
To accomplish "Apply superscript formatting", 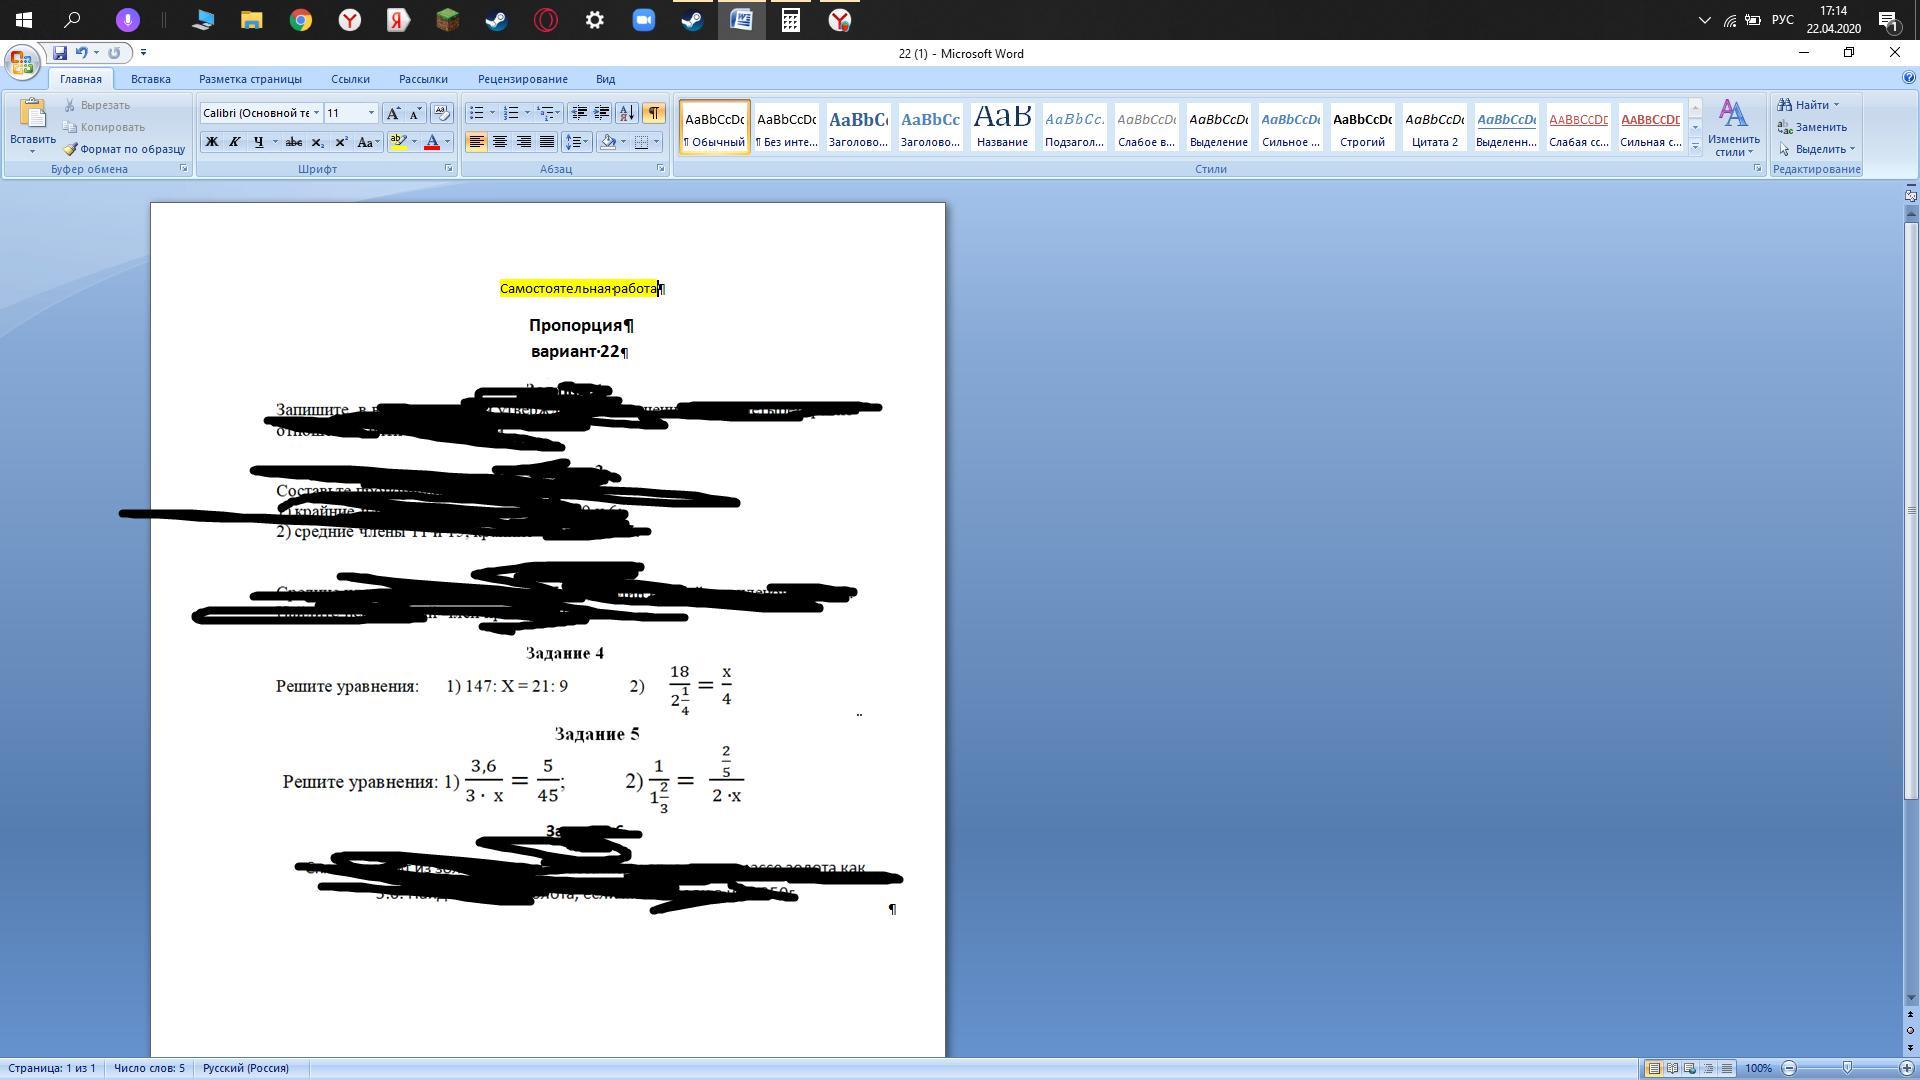I will tap(341, 142).
